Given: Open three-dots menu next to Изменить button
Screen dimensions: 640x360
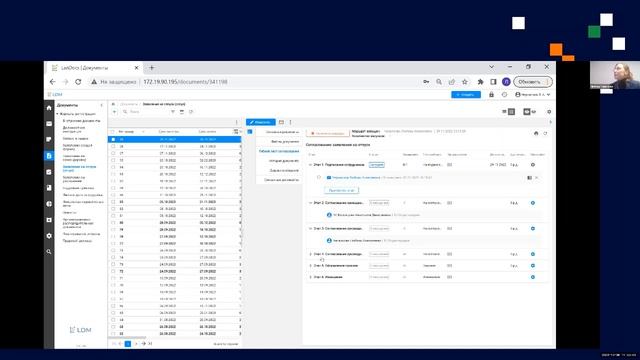Looking at the screenshot, I should coord(290,122).
